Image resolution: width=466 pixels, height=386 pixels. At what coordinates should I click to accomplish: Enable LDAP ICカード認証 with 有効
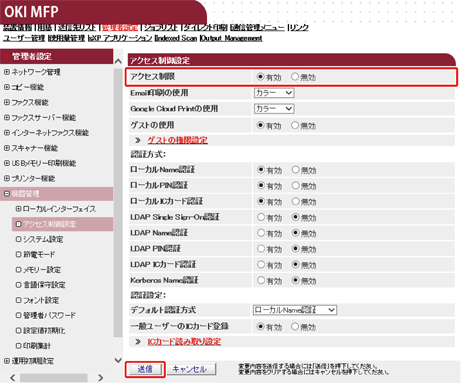261,265
